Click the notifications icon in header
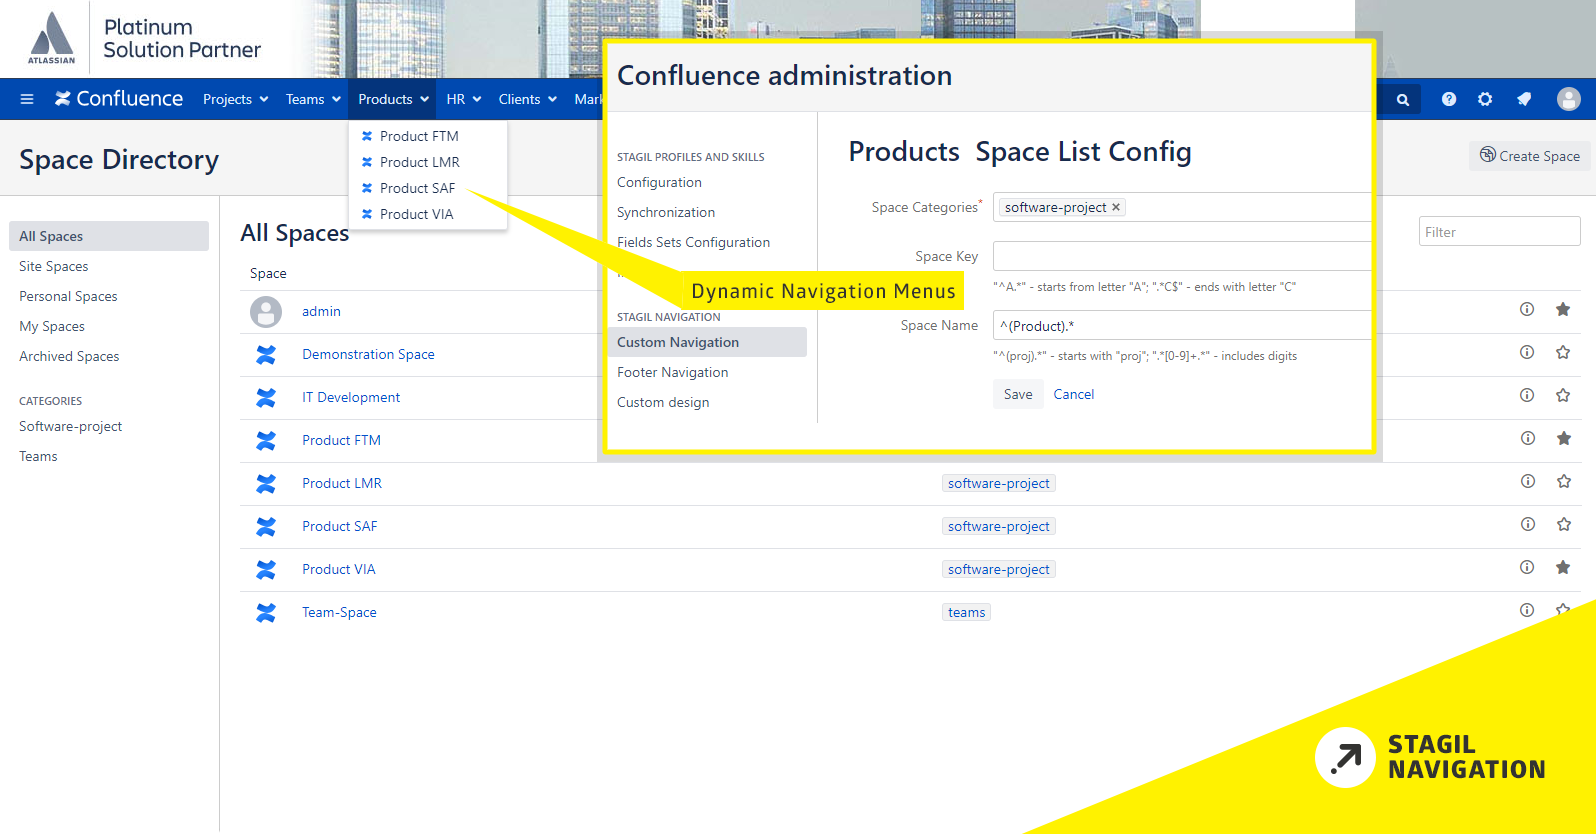The image size is (1596, 834). 1524,99
